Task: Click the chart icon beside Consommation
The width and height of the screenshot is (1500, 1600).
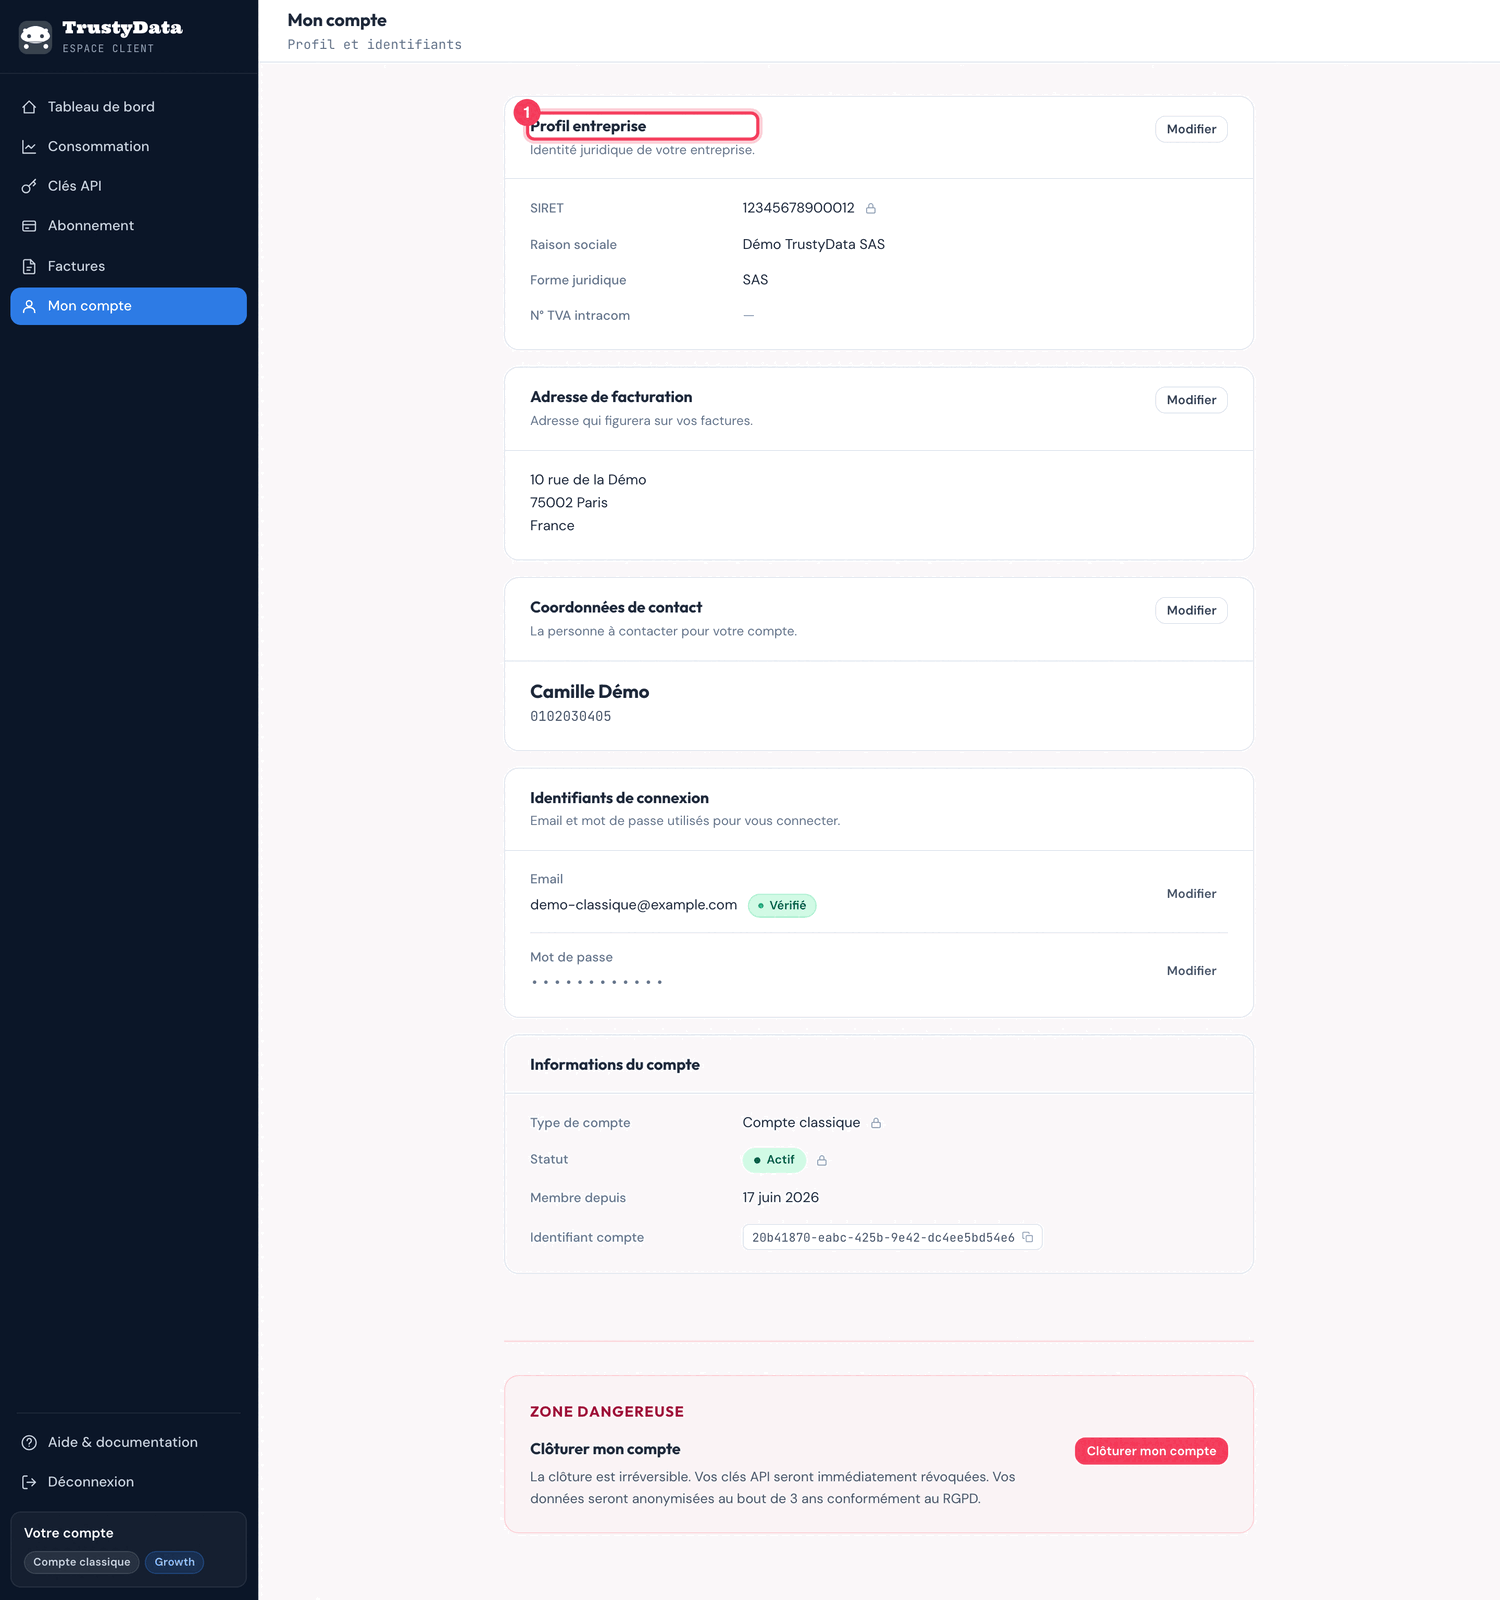Action: tap(29, 147)
